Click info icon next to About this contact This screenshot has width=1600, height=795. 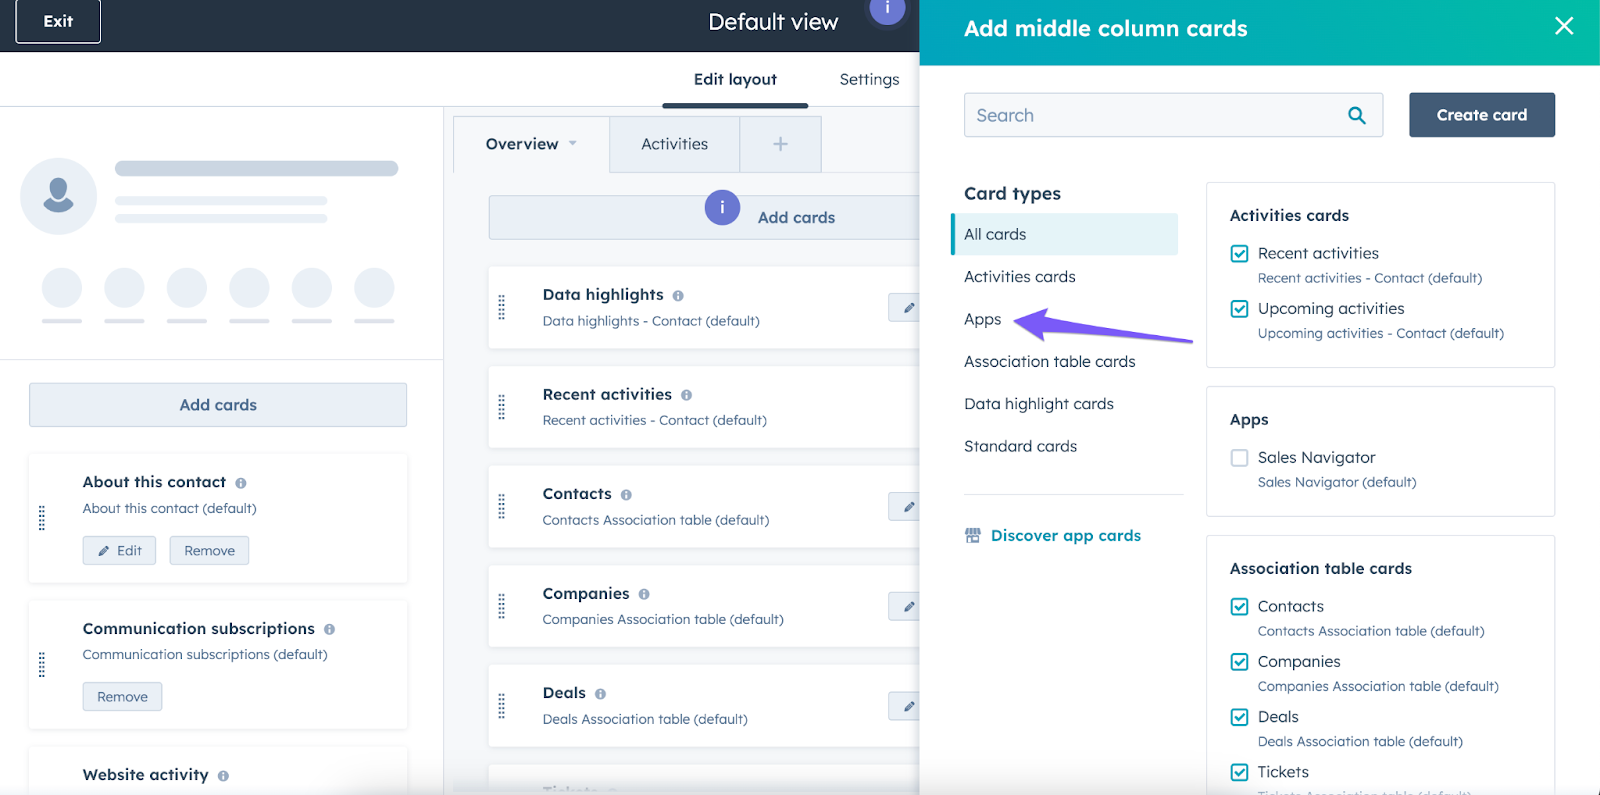[241, 483]
